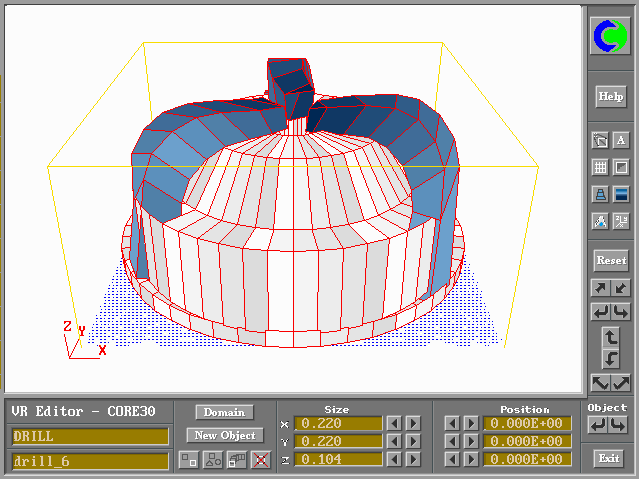This screenshot has width=639, height=479.
Task: Increase the X size value with right arrow
Action: [412, 423]
